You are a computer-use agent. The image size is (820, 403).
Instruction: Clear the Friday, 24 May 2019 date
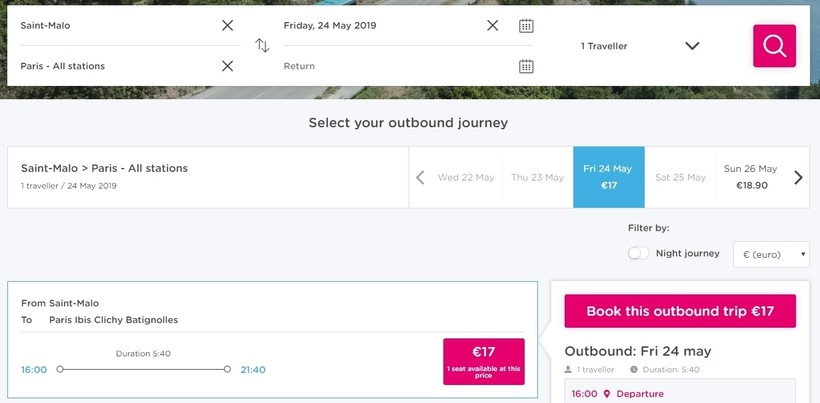[x=493, y=25]
